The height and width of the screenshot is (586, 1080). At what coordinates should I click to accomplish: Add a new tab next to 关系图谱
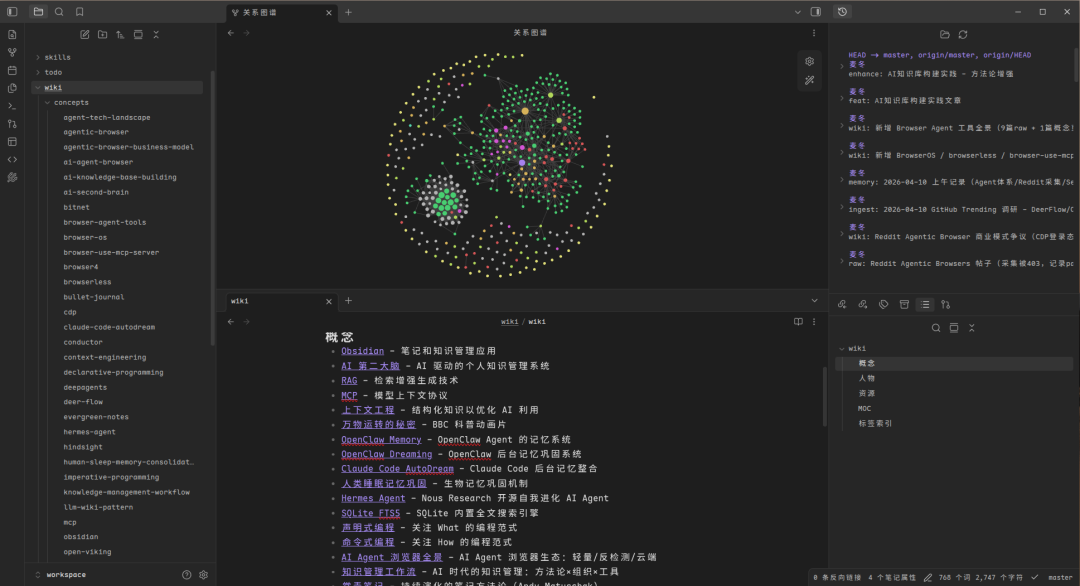349,12
